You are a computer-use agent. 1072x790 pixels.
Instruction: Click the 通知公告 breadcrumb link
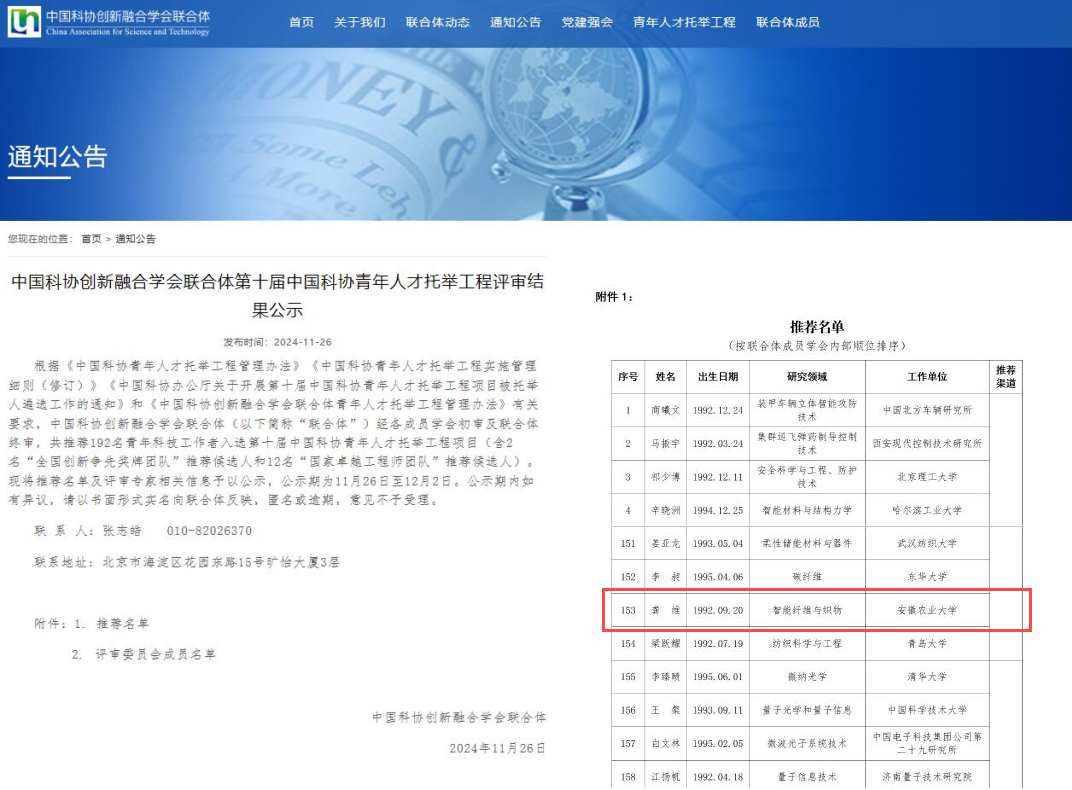pos(136,239)
